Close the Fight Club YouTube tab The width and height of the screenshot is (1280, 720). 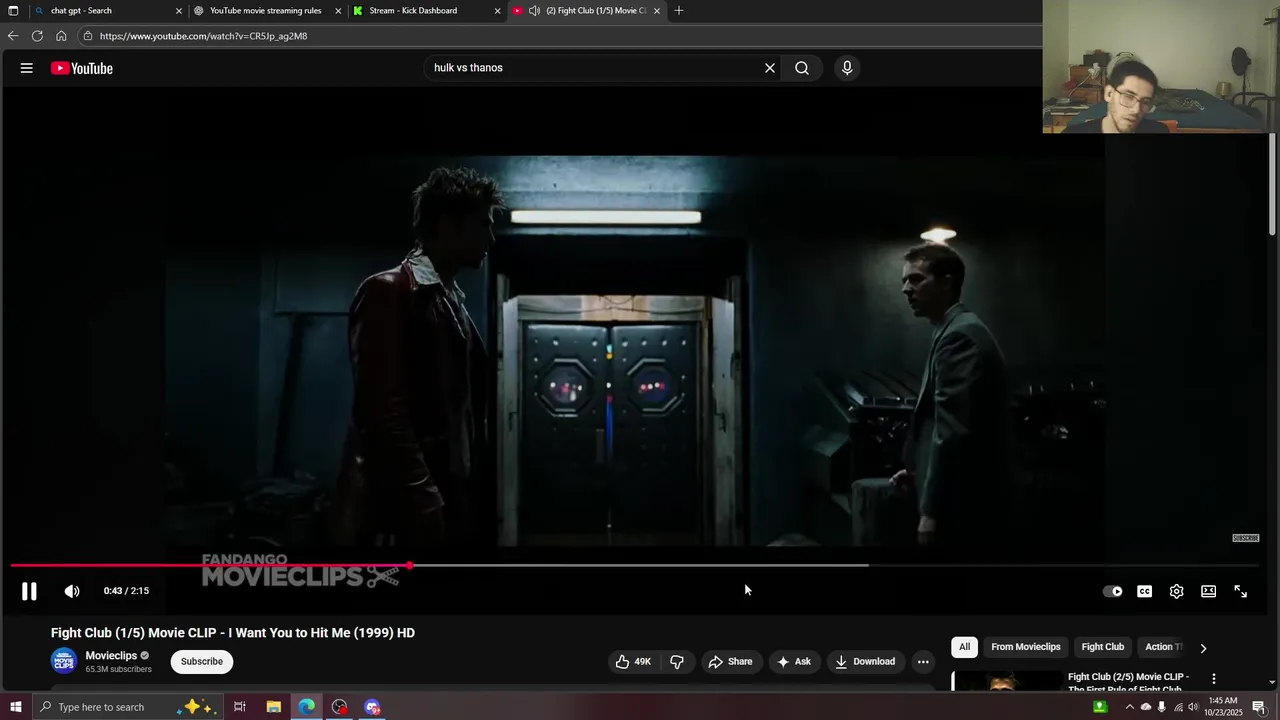click(x=657, y=11)
